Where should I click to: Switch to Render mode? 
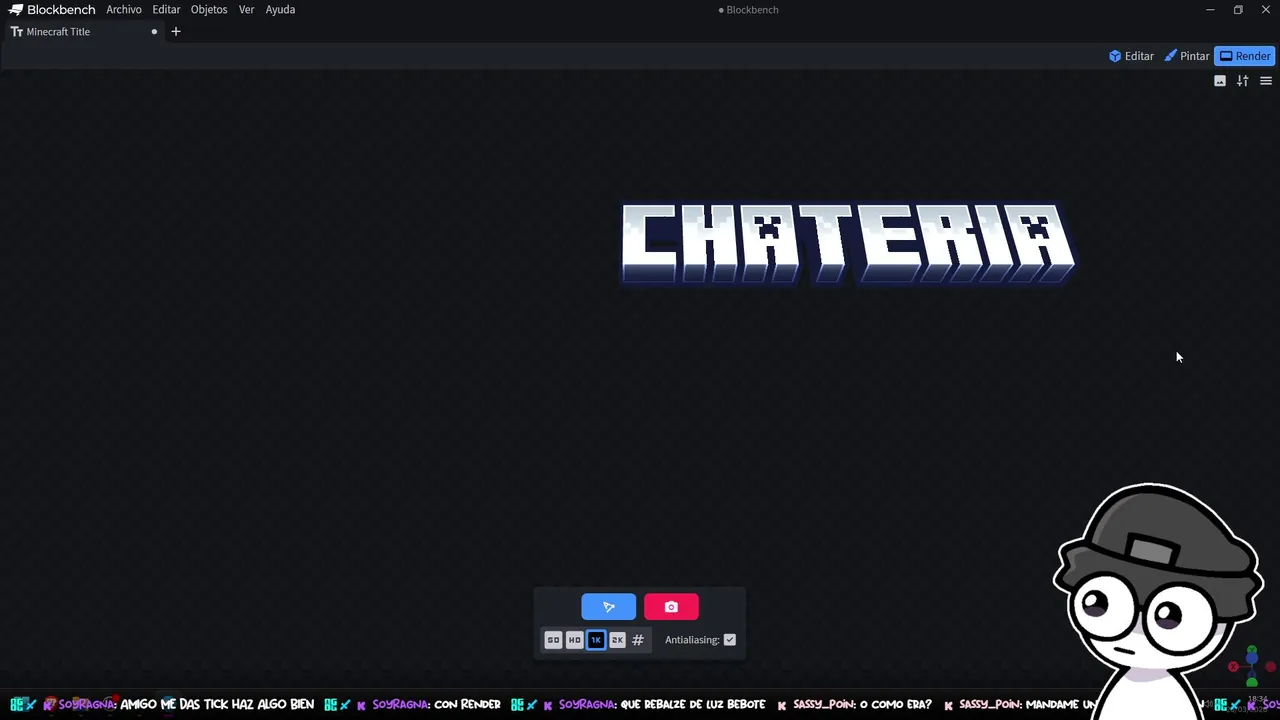pos(1245,56)
